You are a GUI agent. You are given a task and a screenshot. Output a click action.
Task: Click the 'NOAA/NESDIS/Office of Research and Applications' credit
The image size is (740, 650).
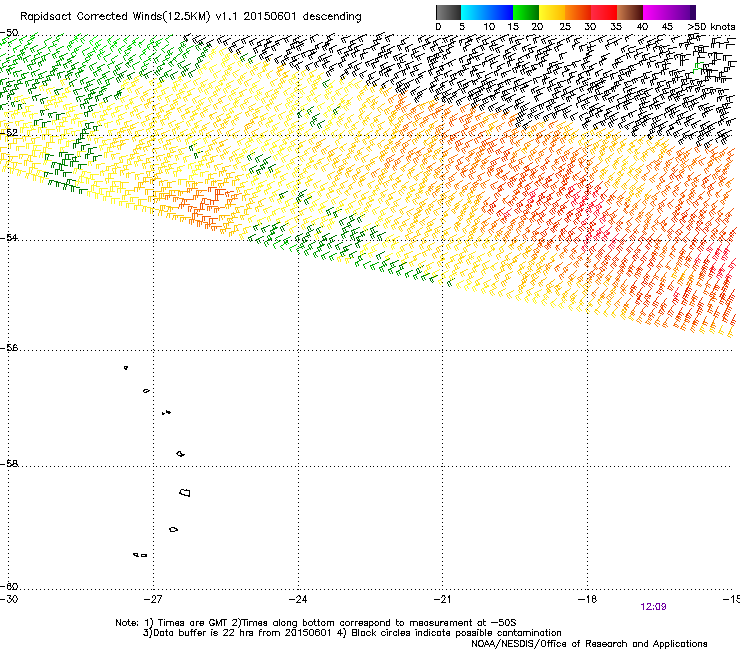pyautogui.click(x=589, y=644)
